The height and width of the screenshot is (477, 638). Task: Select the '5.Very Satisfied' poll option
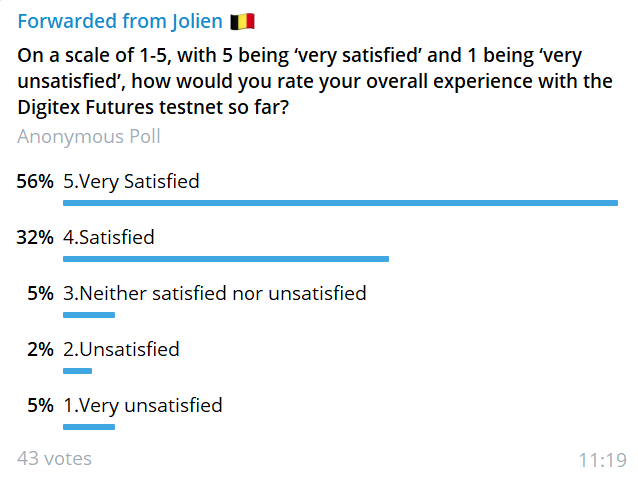[x=131, y=182]
